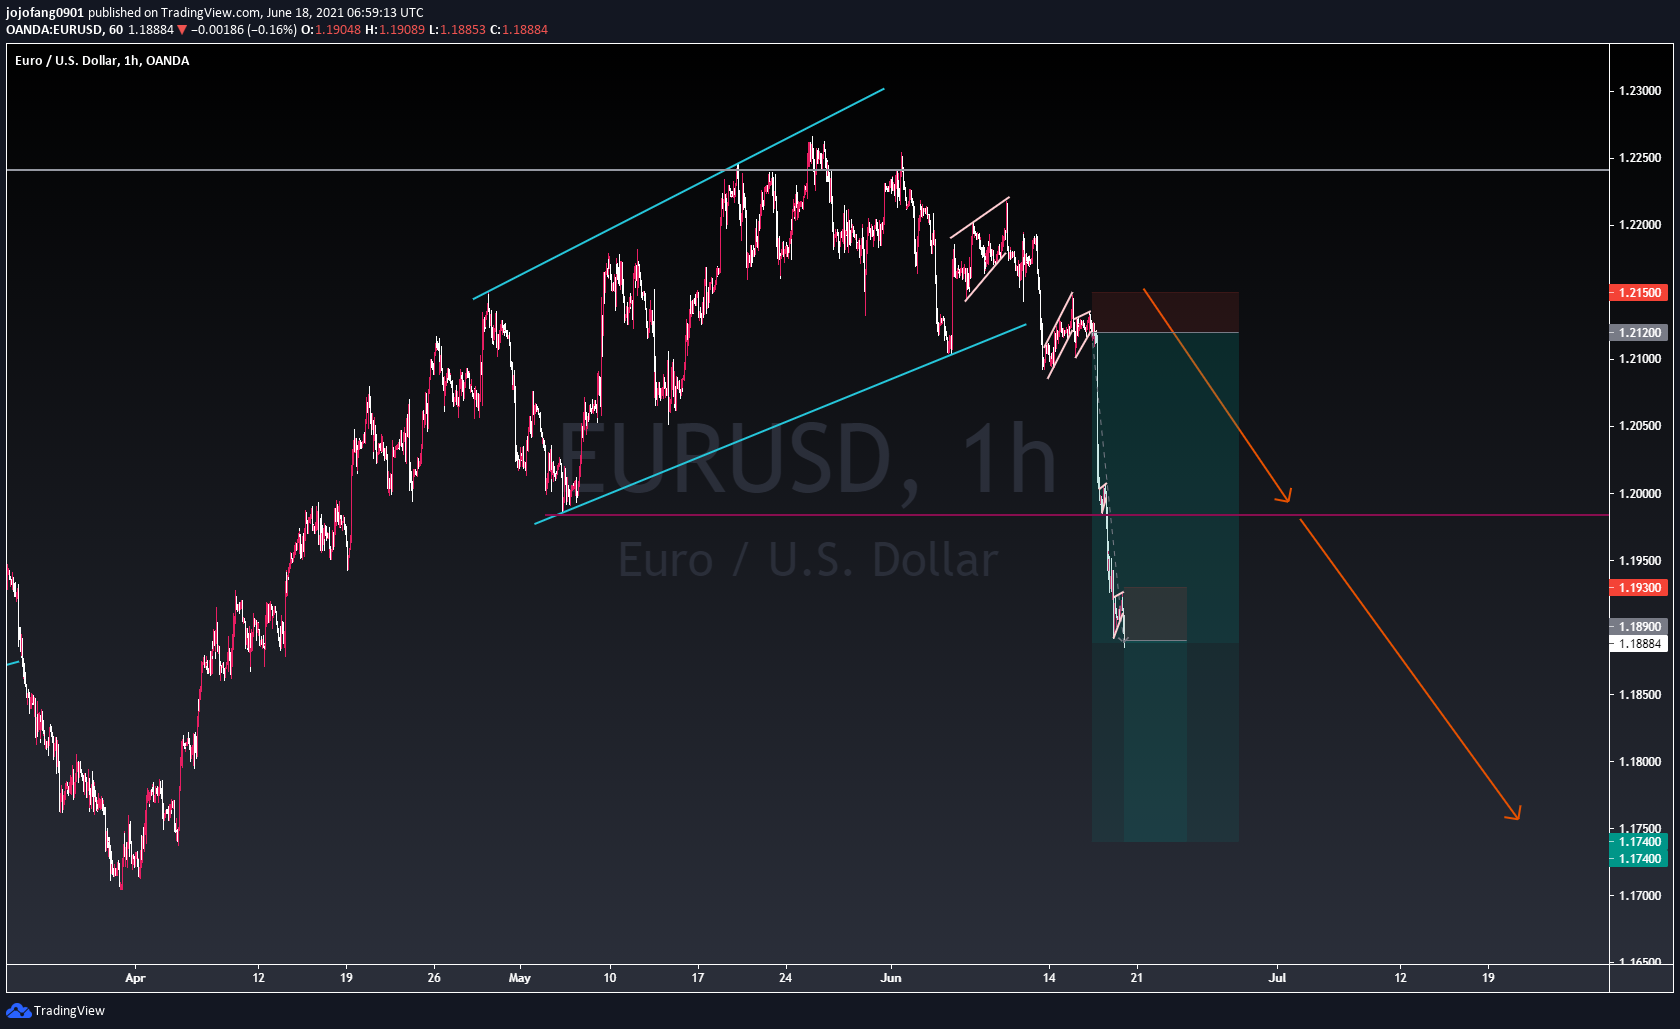Click the red stop-loss zone of short position
The width and height of the screenshot is (1680, 1029).
(1165, 312)
